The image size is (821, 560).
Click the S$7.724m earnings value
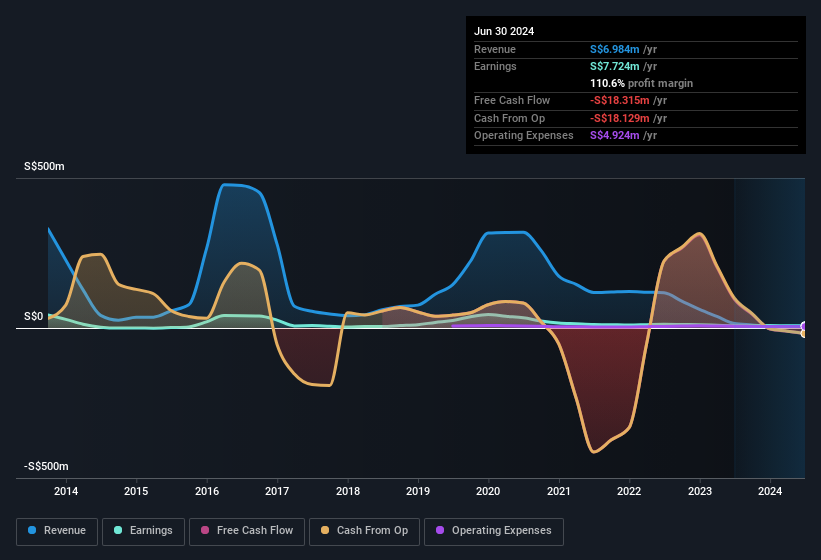[x=615, y=66]
